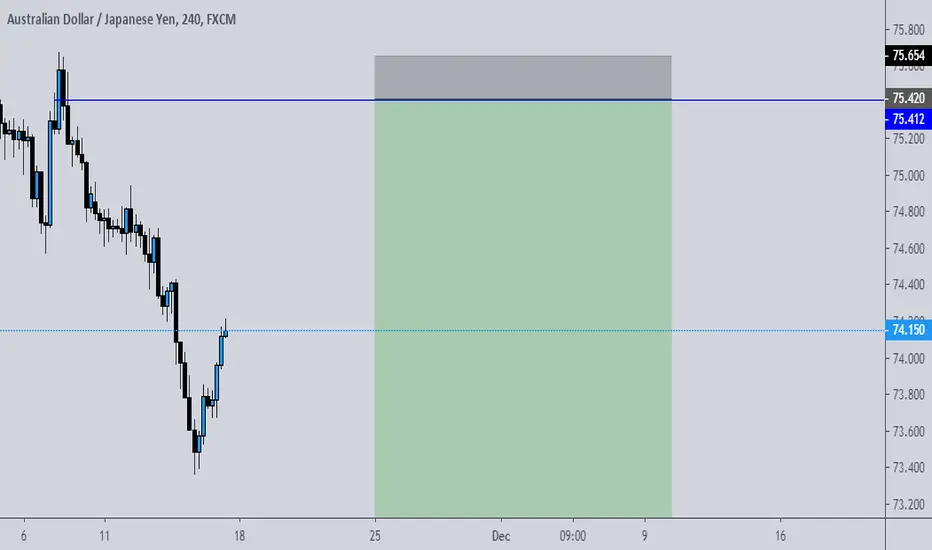The width and height of the screenshot is (932, 550).
Task: Click the 73.200 price scale tick
Action: 908,504
